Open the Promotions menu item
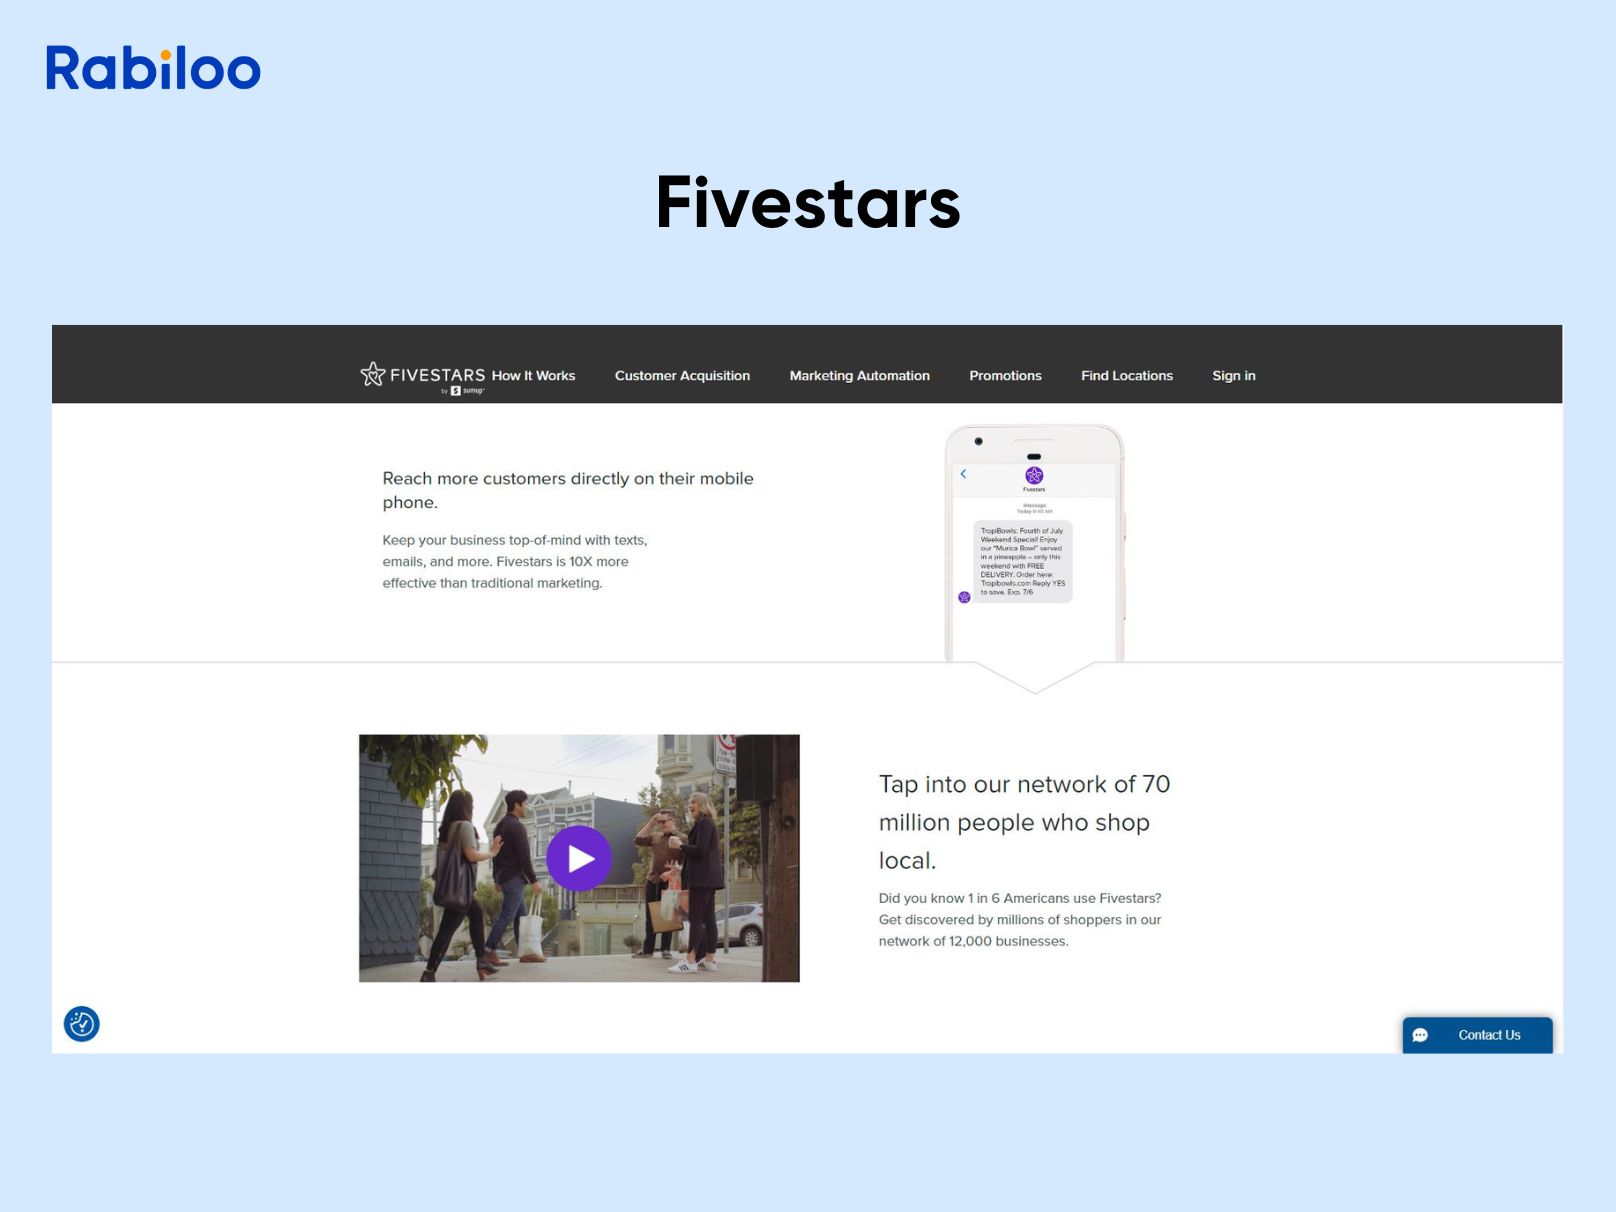1616x1212 pixels. click(x=1005, y=376)
